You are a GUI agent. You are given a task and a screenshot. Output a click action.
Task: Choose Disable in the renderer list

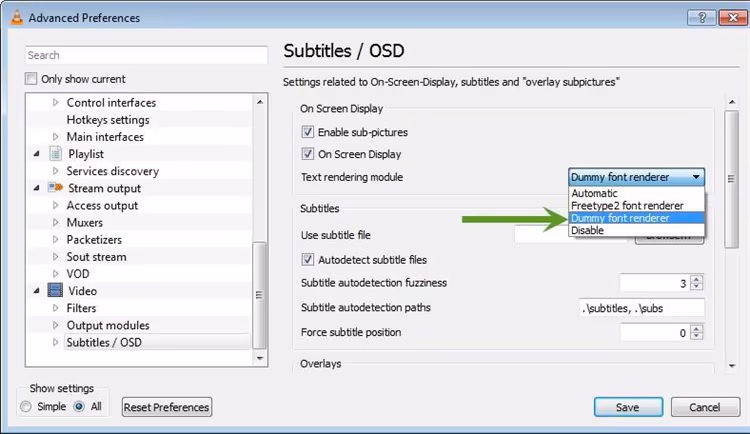[637, 230]
